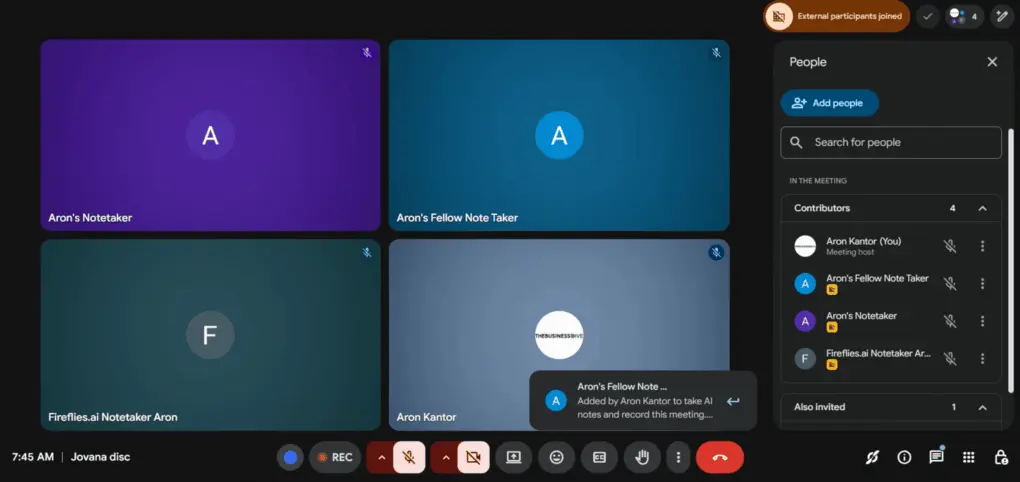The height and width of the screenshot is (482, 1020).
Task: Raise hand using the hand icon
Action: tap(642, 457)
